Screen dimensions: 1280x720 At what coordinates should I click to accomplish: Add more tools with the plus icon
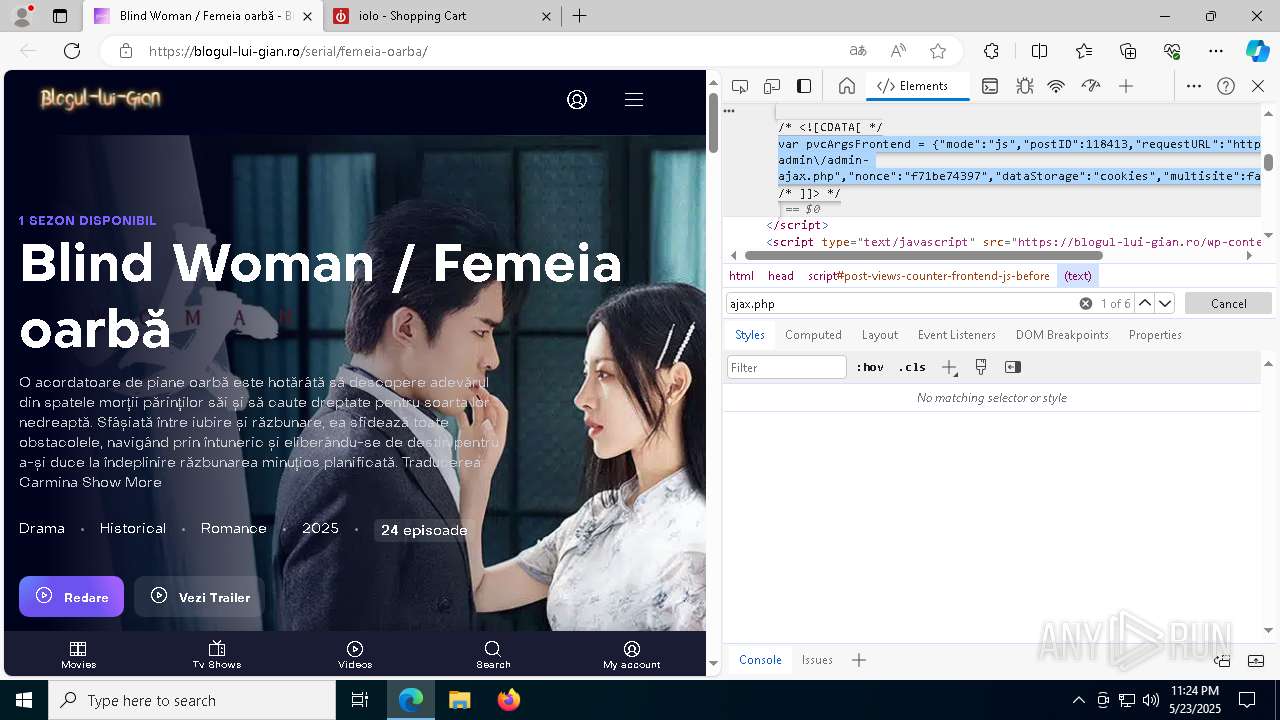[1126, 86]
